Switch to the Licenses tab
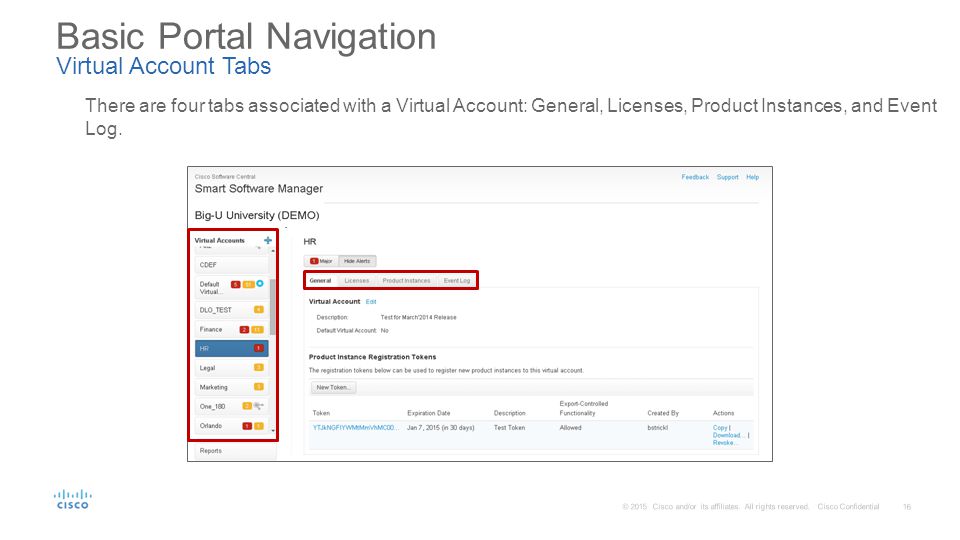Screen dimensions: 960x540 pyautogui.click(x=356, y=280)
